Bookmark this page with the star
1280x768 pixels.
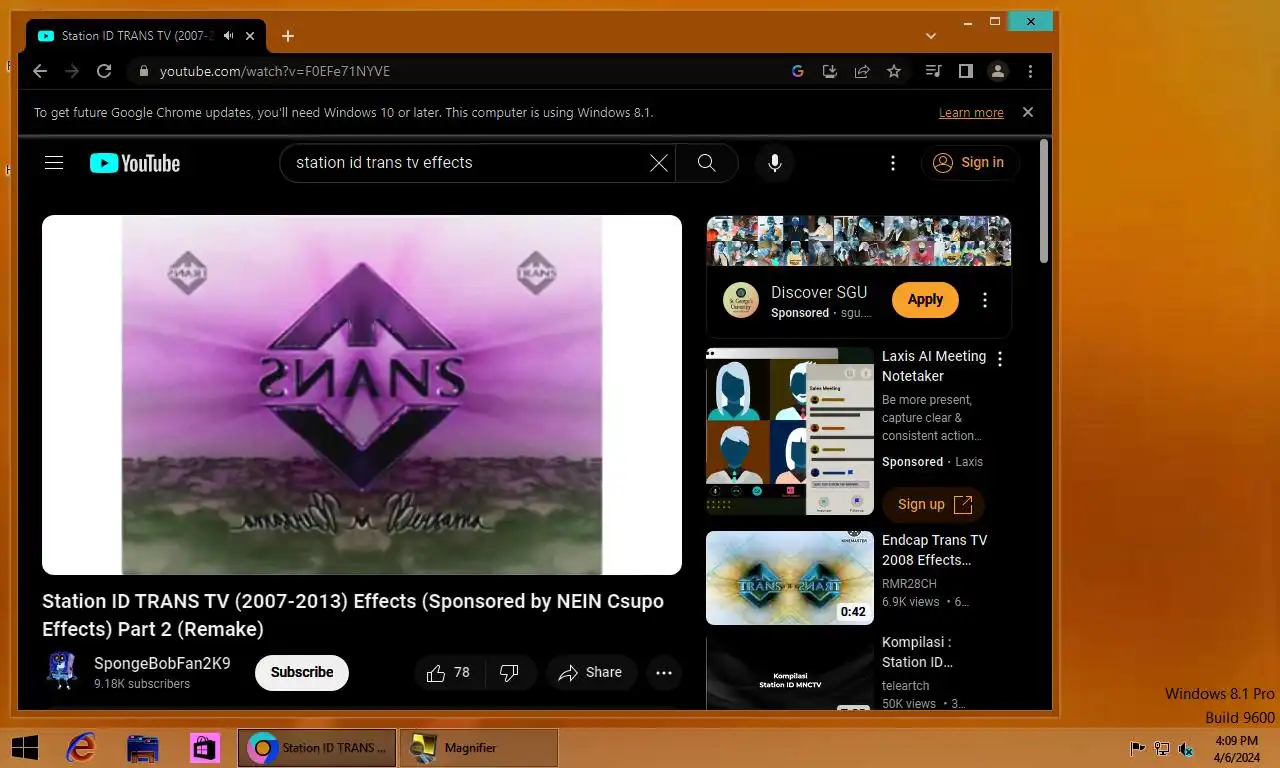coord(894,71)
